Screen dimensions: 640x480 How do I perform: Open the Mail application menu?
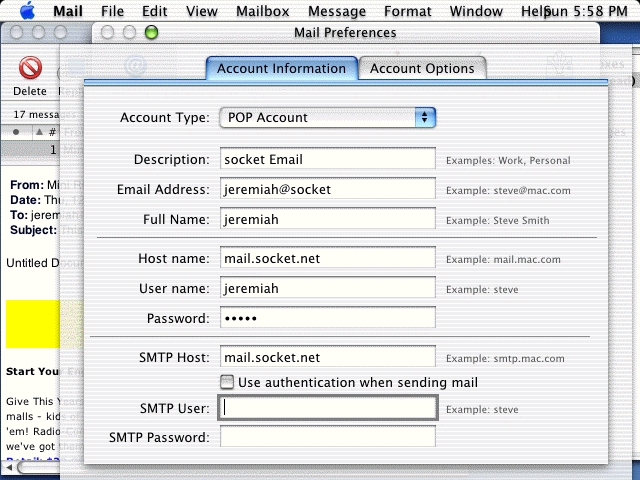(x=68, y=11)
